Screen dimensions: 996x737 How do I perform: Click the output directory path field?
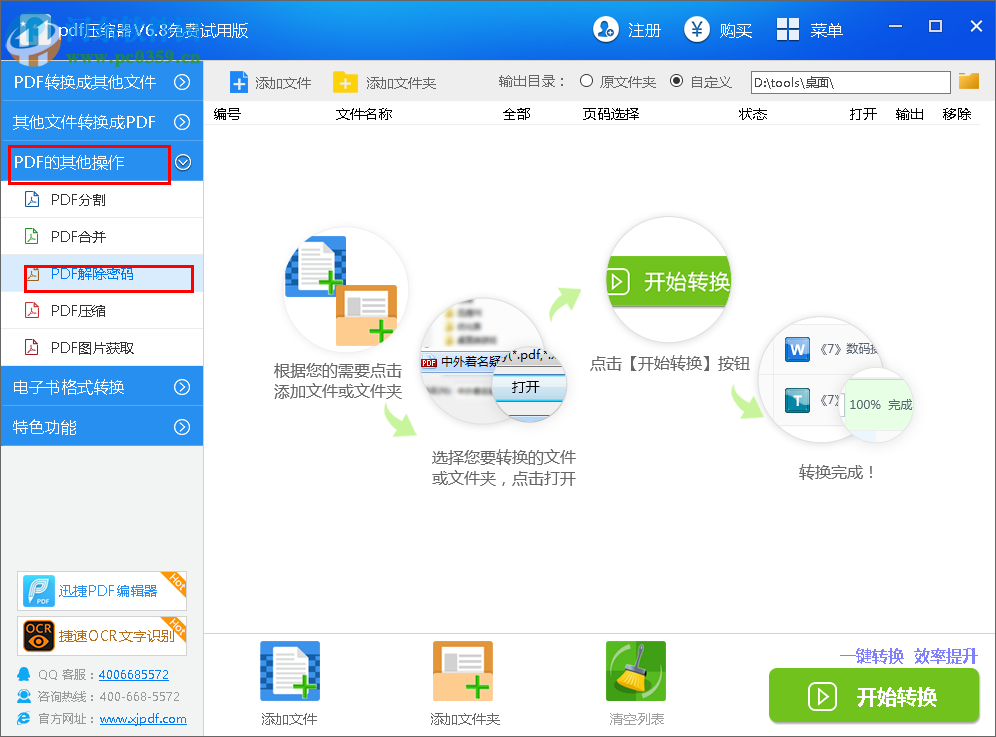850,82
